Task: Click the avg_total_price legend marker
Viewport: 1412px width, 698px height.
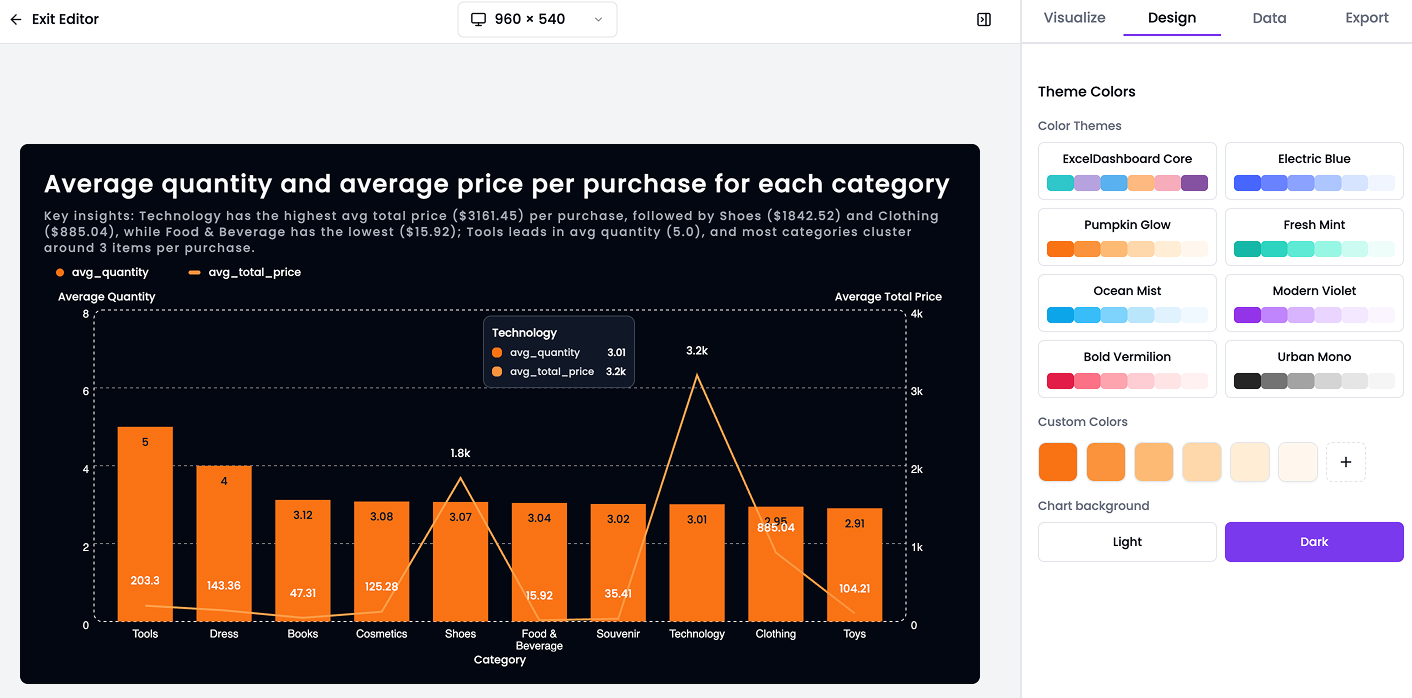Action: pos(192,272)
